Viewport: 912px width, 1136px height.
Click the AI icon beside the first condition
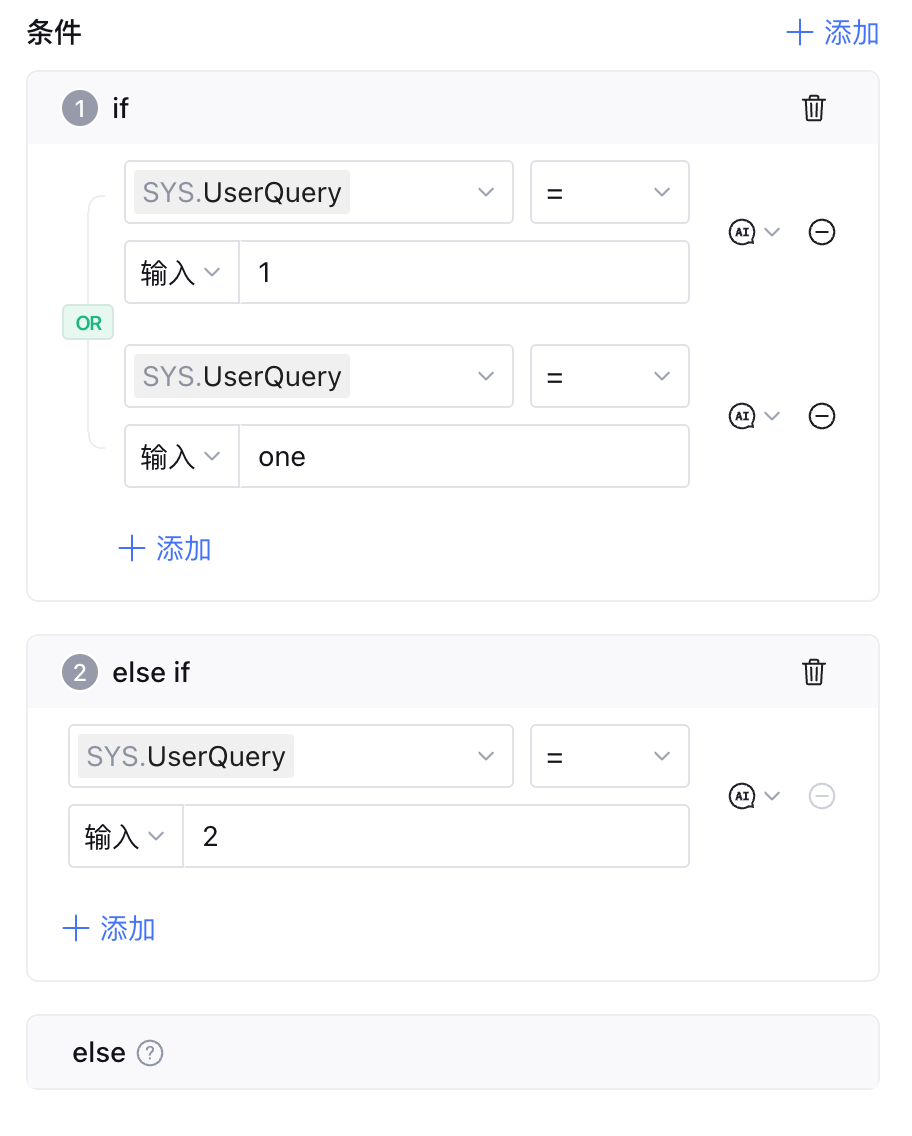click(x=742, y=233)
